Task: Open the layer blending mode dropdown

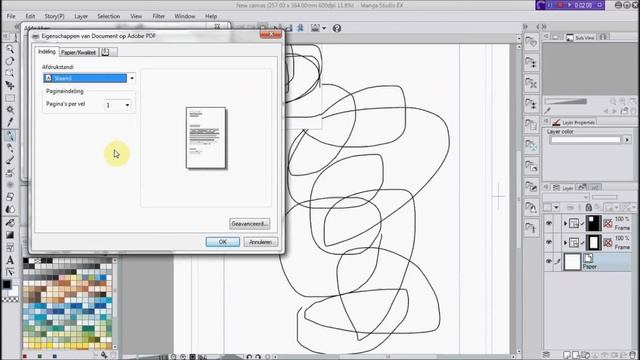Action: click(x=565, y=198)
